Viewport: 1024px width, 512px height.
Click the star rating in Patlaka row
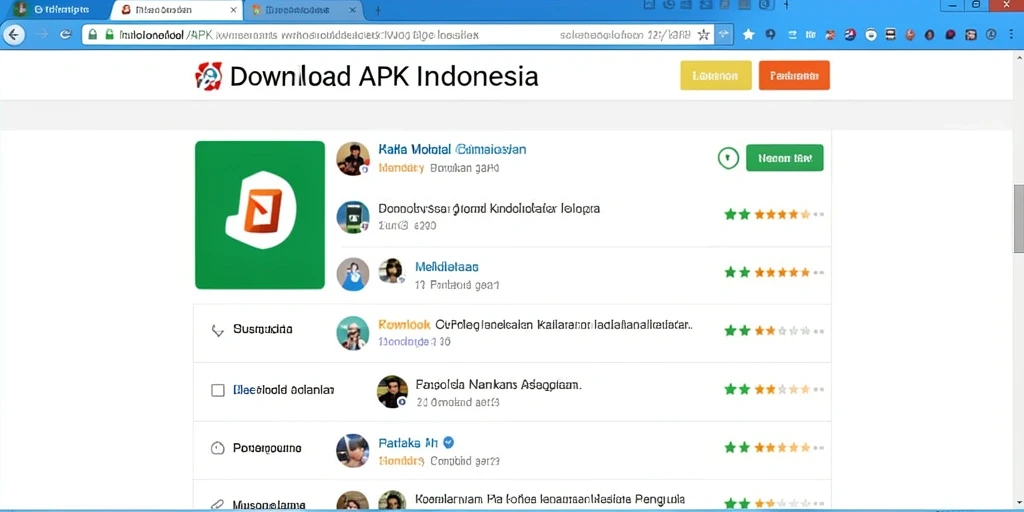[x=773, y=448]
